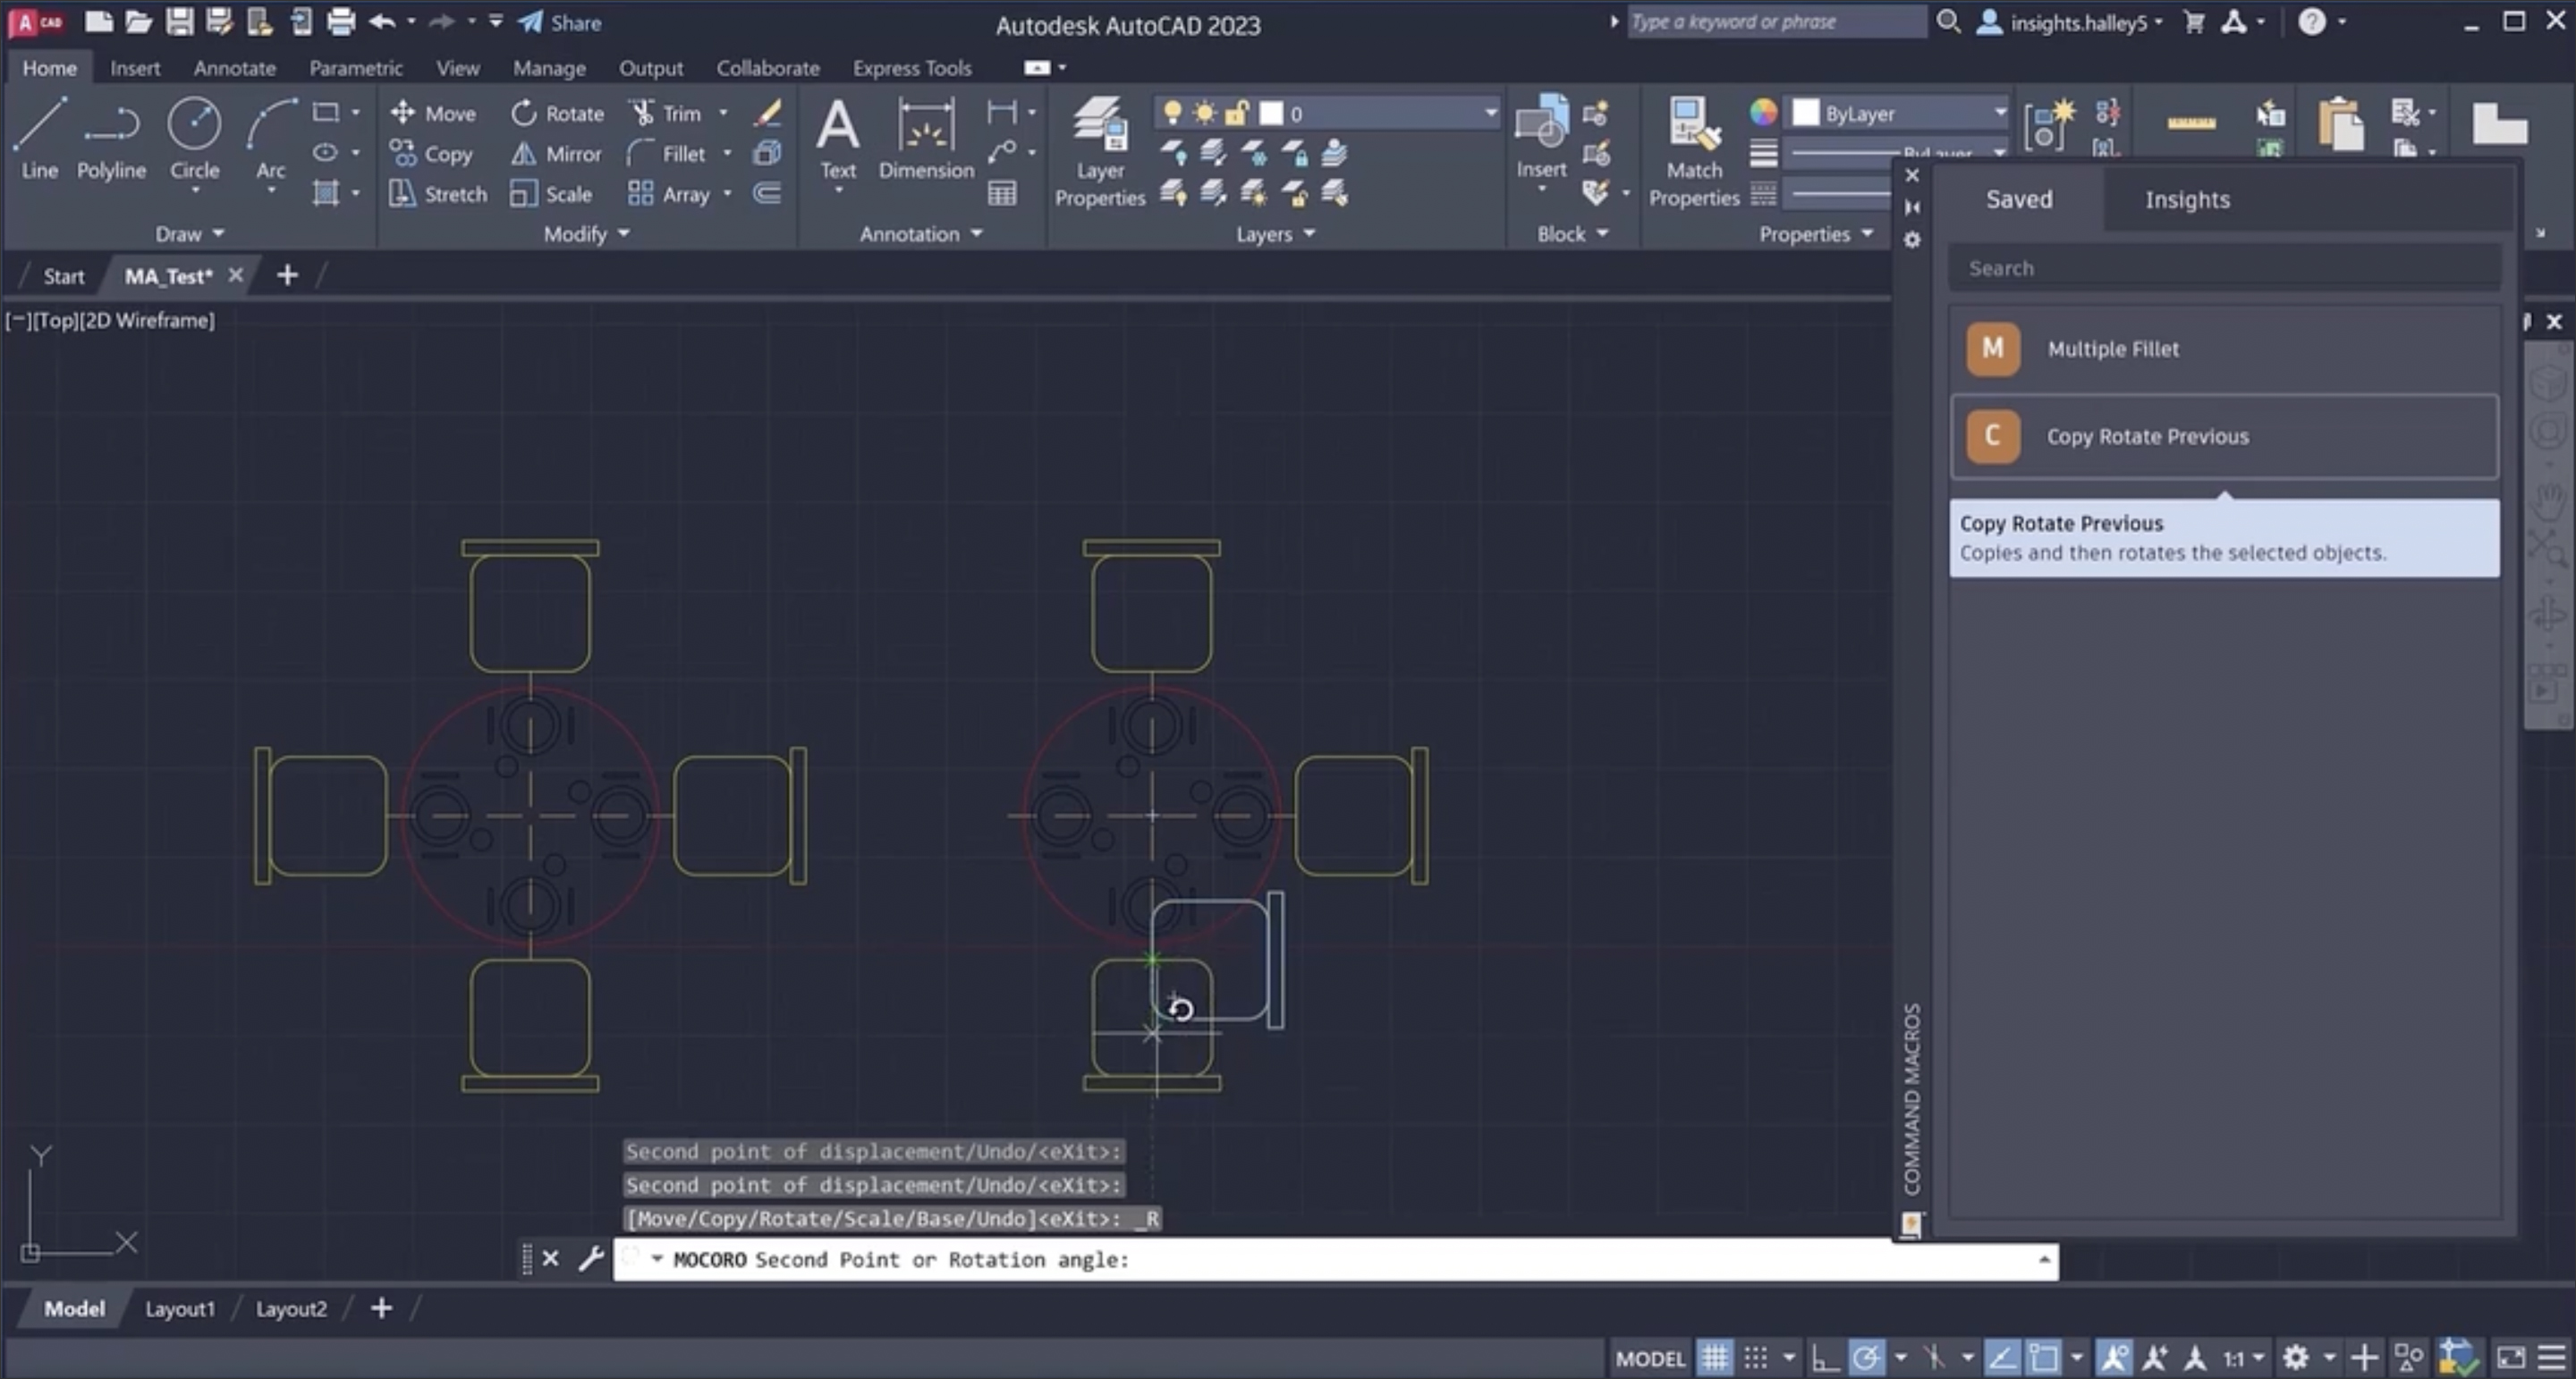Click the customize wrench icon on command line
2576x1379 pixels.
click(x=591, y=1258)
